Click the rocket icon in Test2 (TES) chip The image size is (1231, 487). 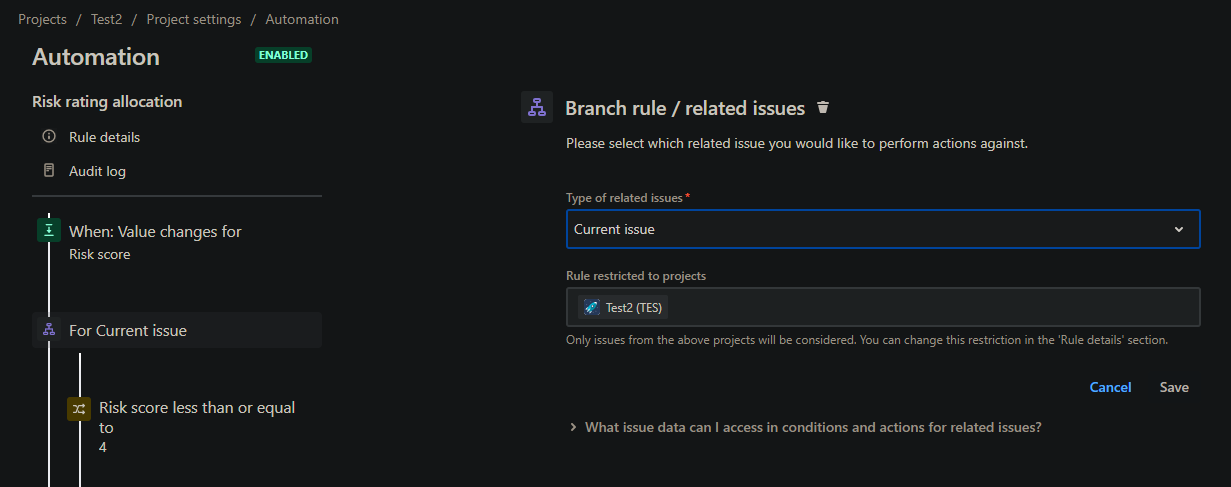592,307
